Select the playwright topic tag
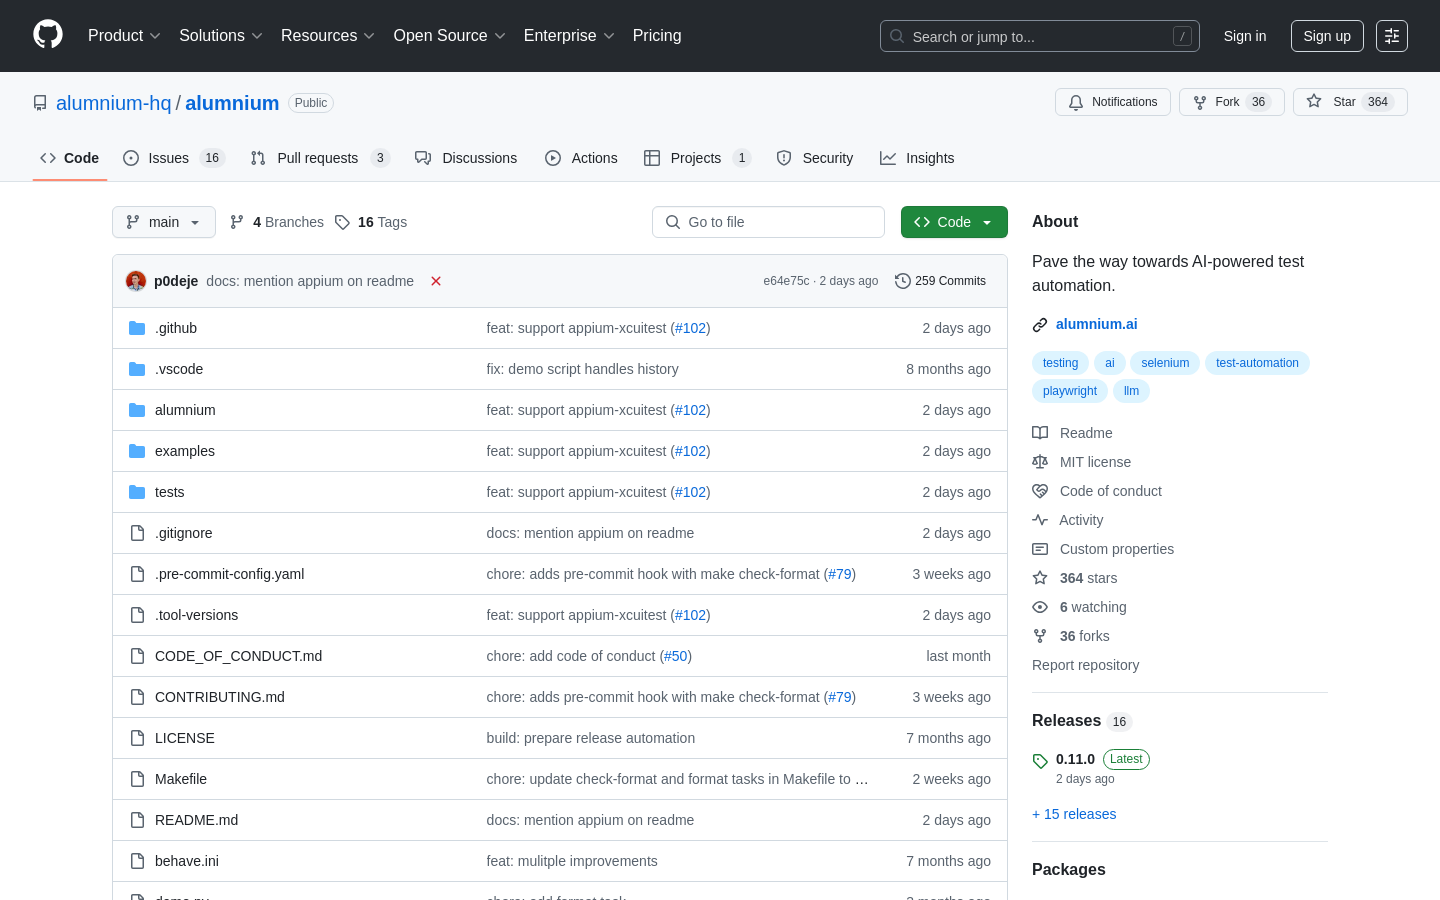1440x900 pixels. click(1070, 391)
